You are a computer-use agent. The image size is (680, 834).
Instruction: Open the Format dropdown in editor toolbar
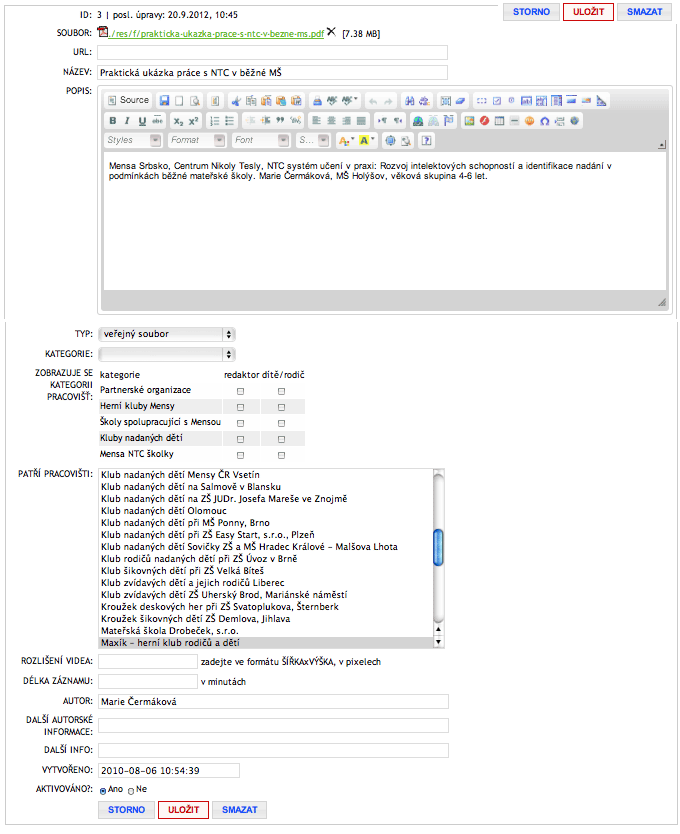pos(196,141)
